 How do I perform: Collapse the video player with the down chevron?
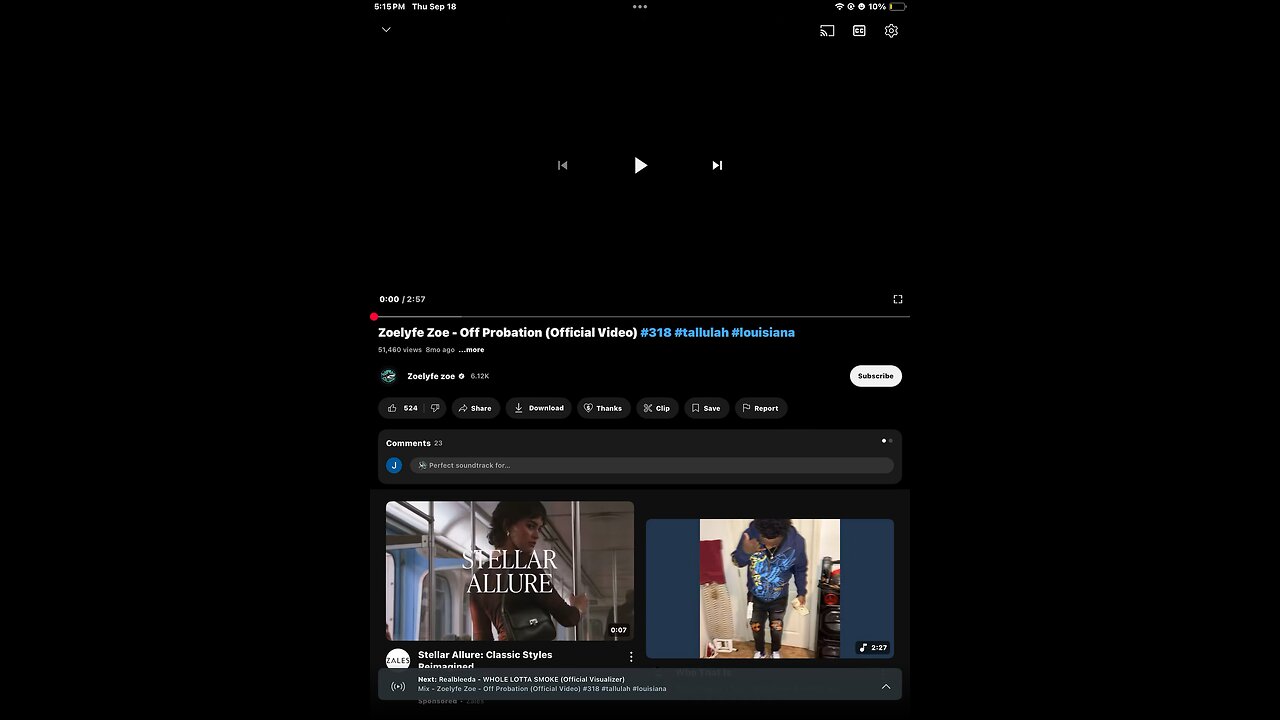click(386, 30)
